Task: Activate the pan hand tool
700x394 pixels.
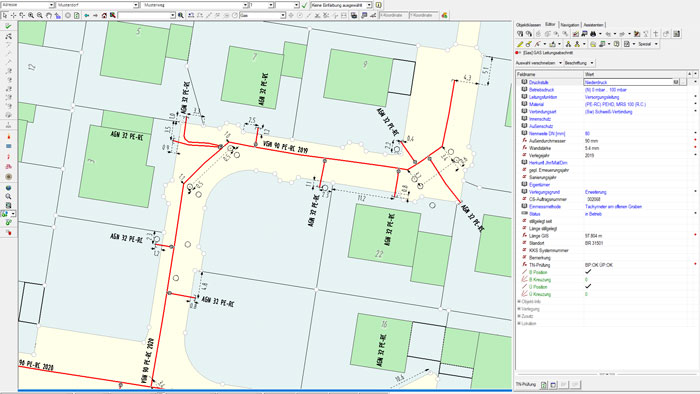Action: (x=49, y=15)
